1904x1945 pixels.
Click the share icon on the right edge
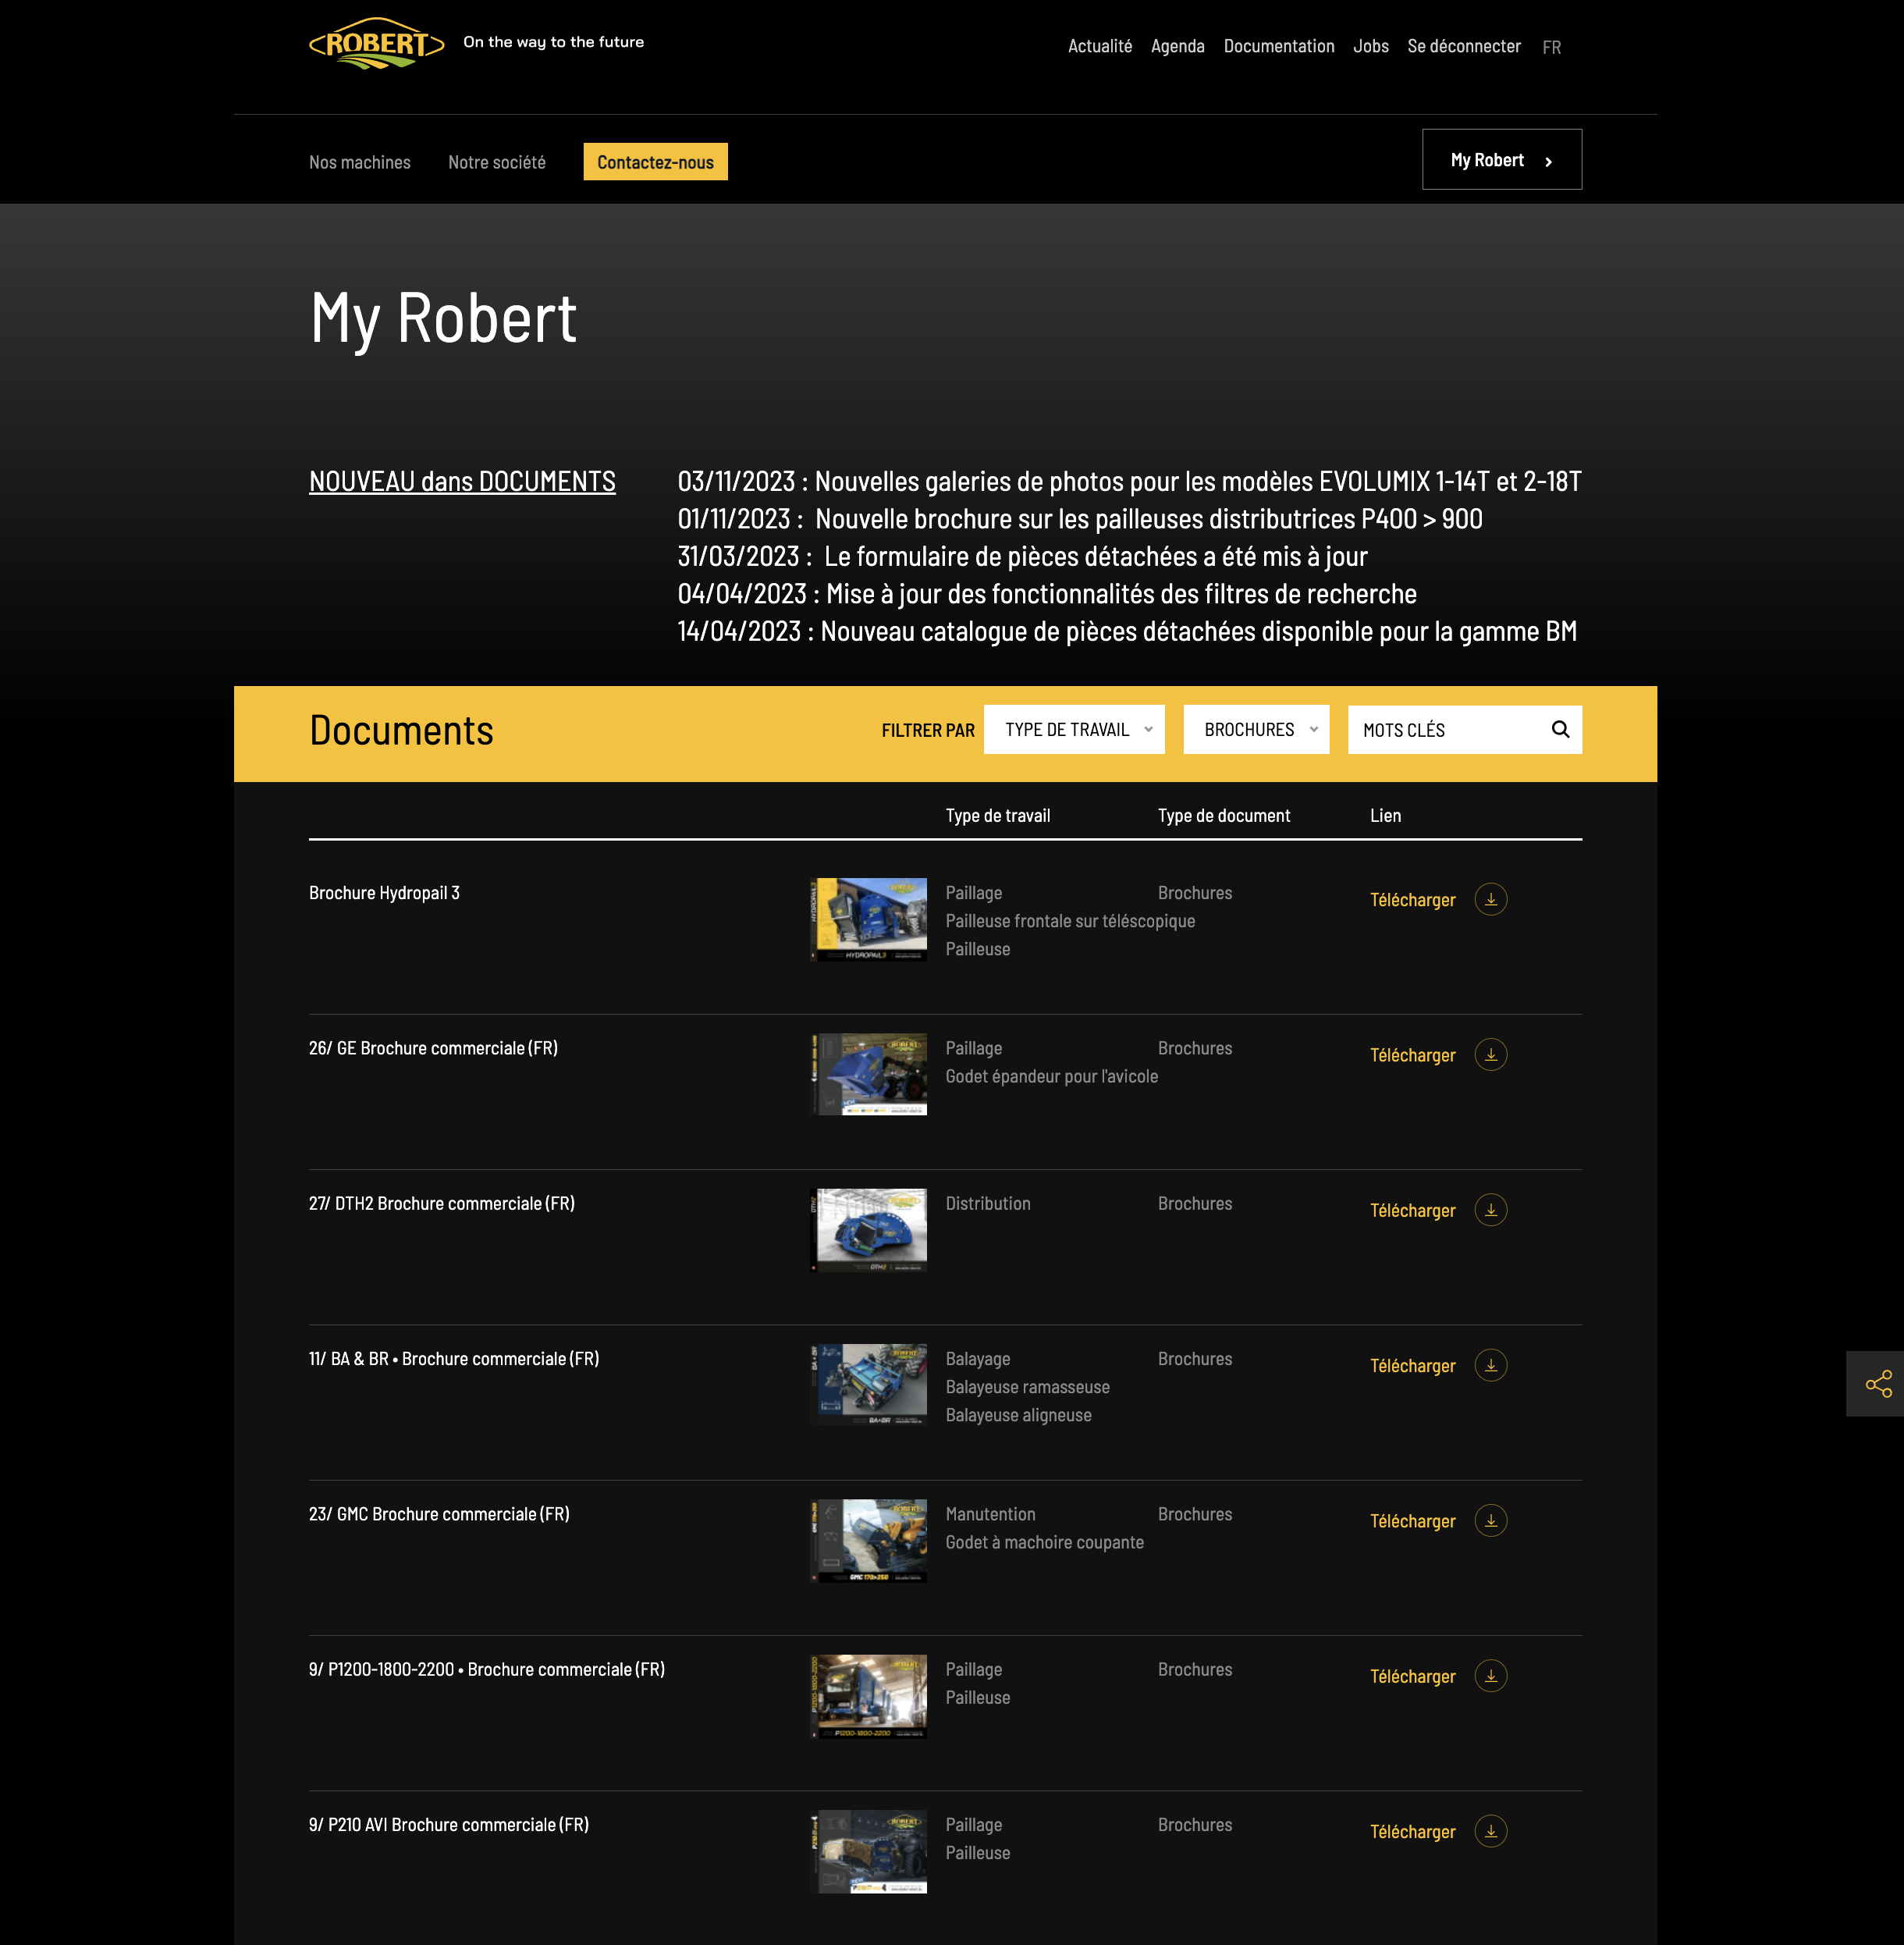click(x=1878, y=1383)
